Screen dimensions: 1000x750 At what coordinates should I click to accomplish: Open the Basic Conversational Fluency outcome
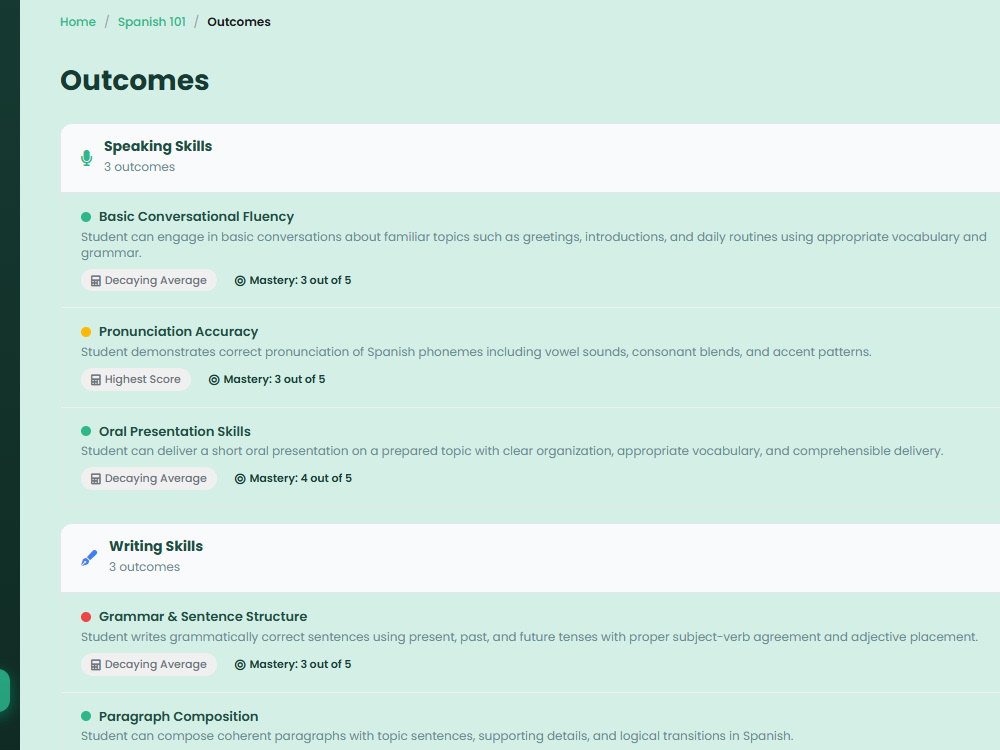coord(196,217)
